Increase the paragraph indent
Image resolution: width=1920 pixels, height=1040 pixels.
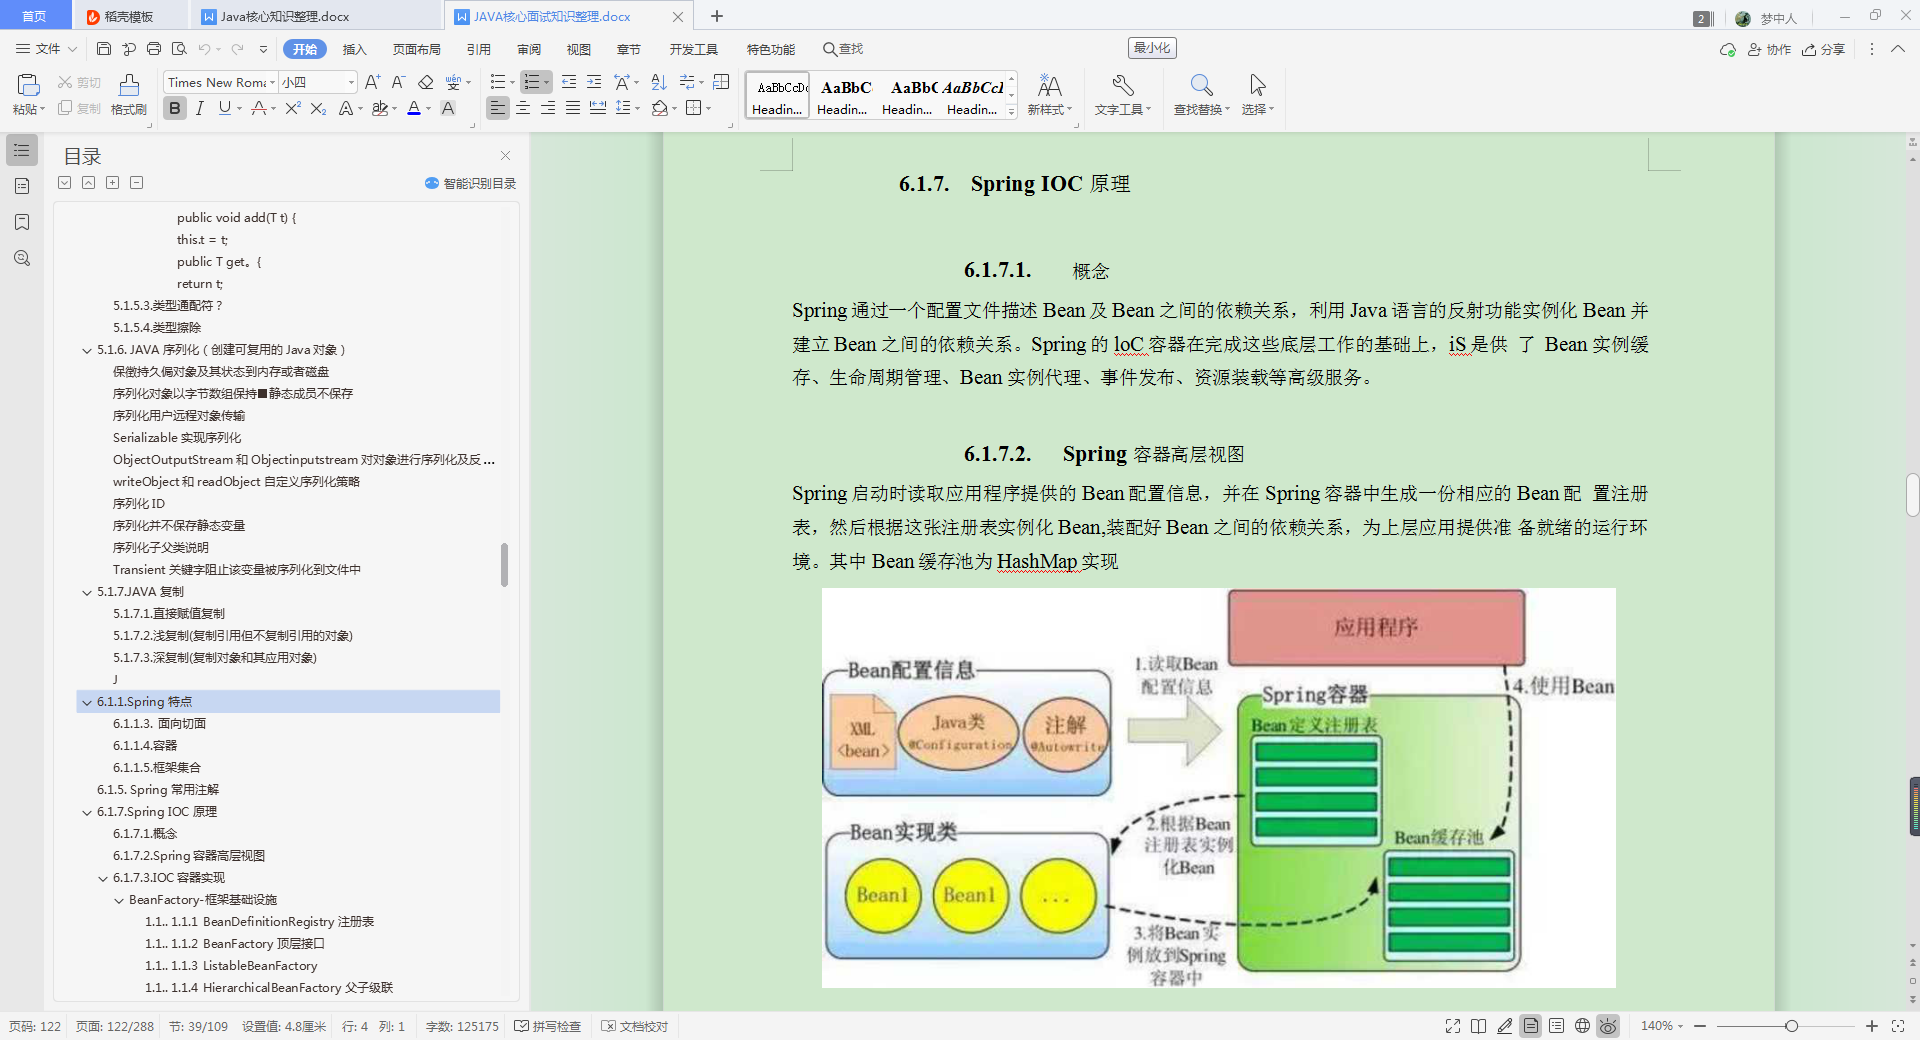coord(594,82)
